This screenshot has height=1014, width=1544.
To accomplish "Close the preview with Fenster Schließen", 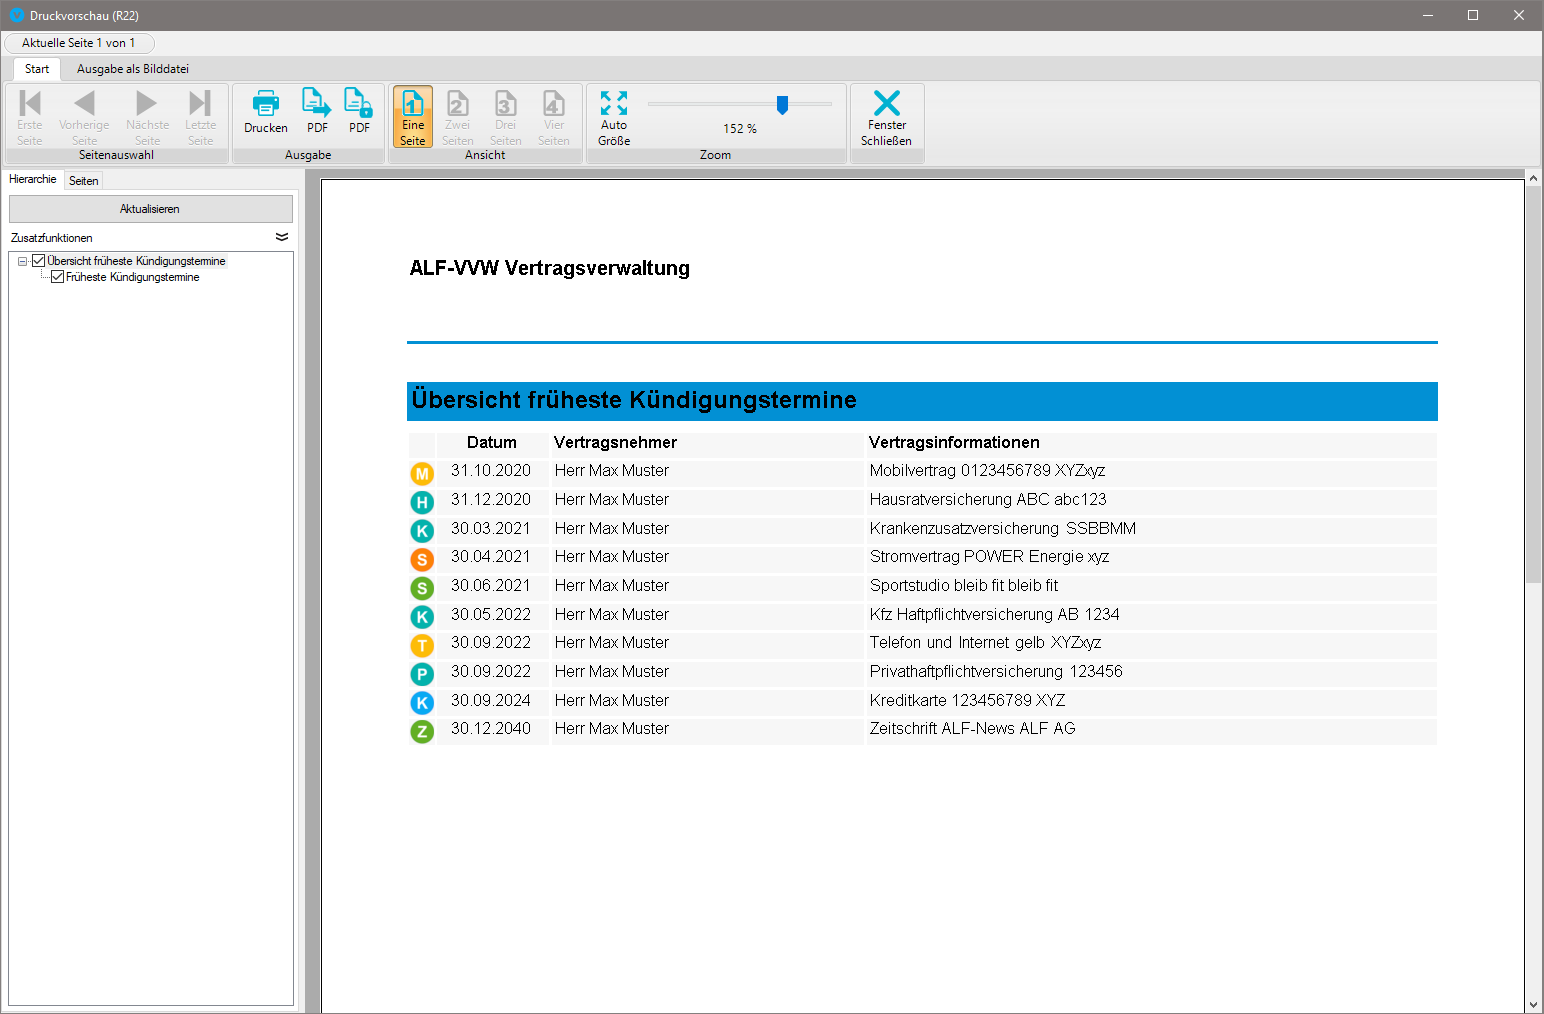I will click(x=886, y=116).
